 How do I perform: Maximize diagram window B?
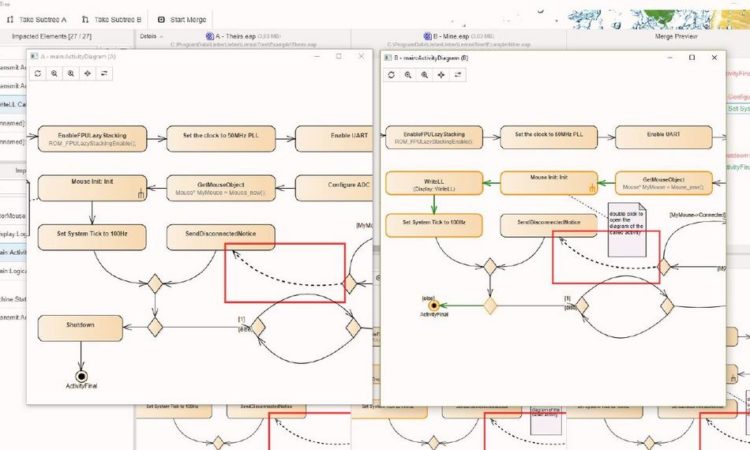(692, 57)
